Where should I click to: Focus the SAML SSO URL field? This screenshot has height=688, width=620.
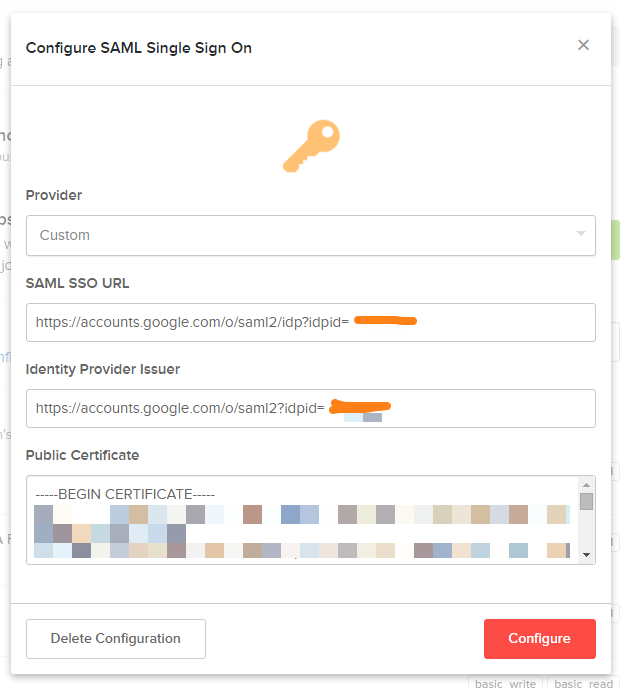coord(311,322)
